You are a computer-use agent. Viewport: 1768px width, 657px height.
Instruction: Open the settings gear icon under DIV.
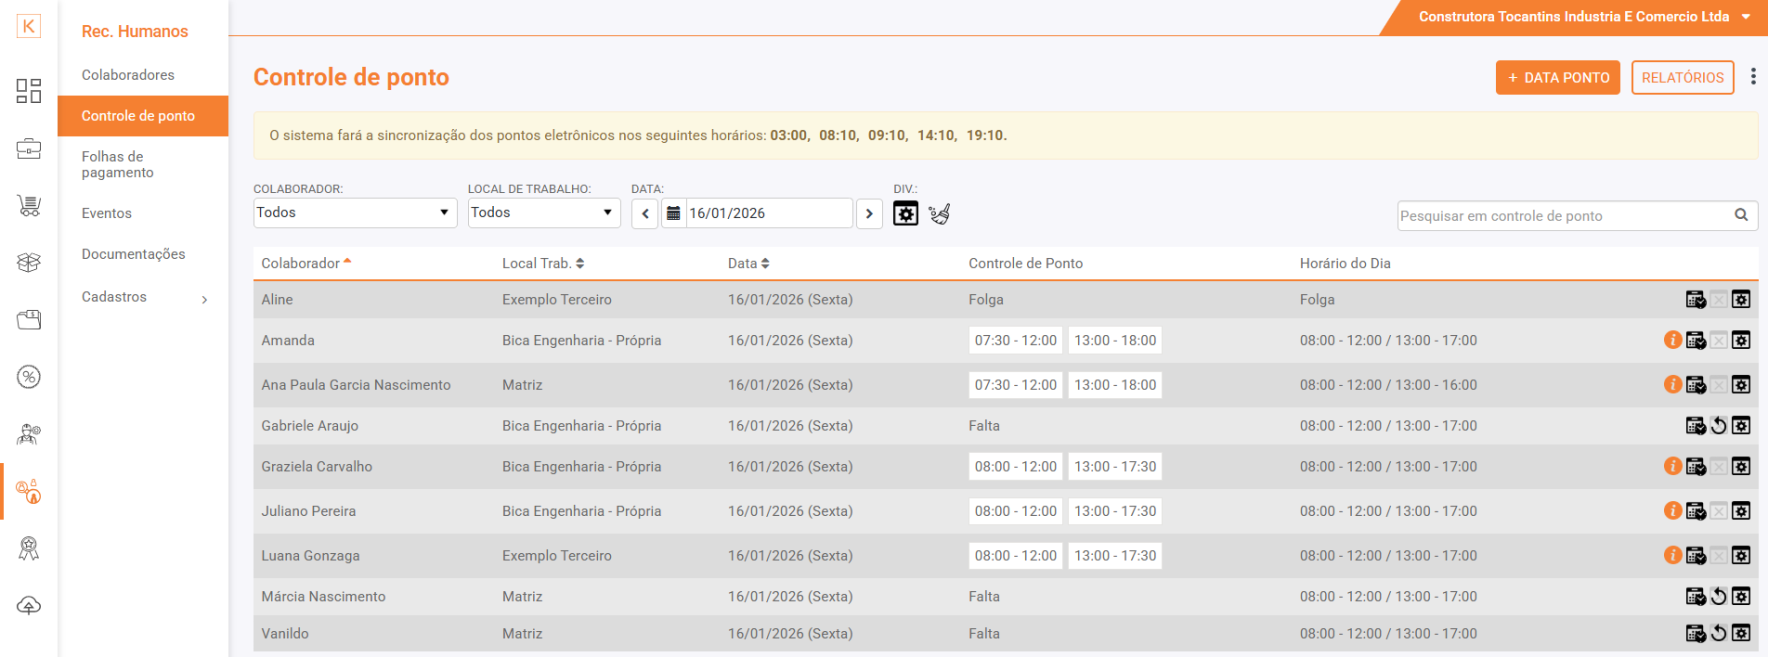point(905,214)
